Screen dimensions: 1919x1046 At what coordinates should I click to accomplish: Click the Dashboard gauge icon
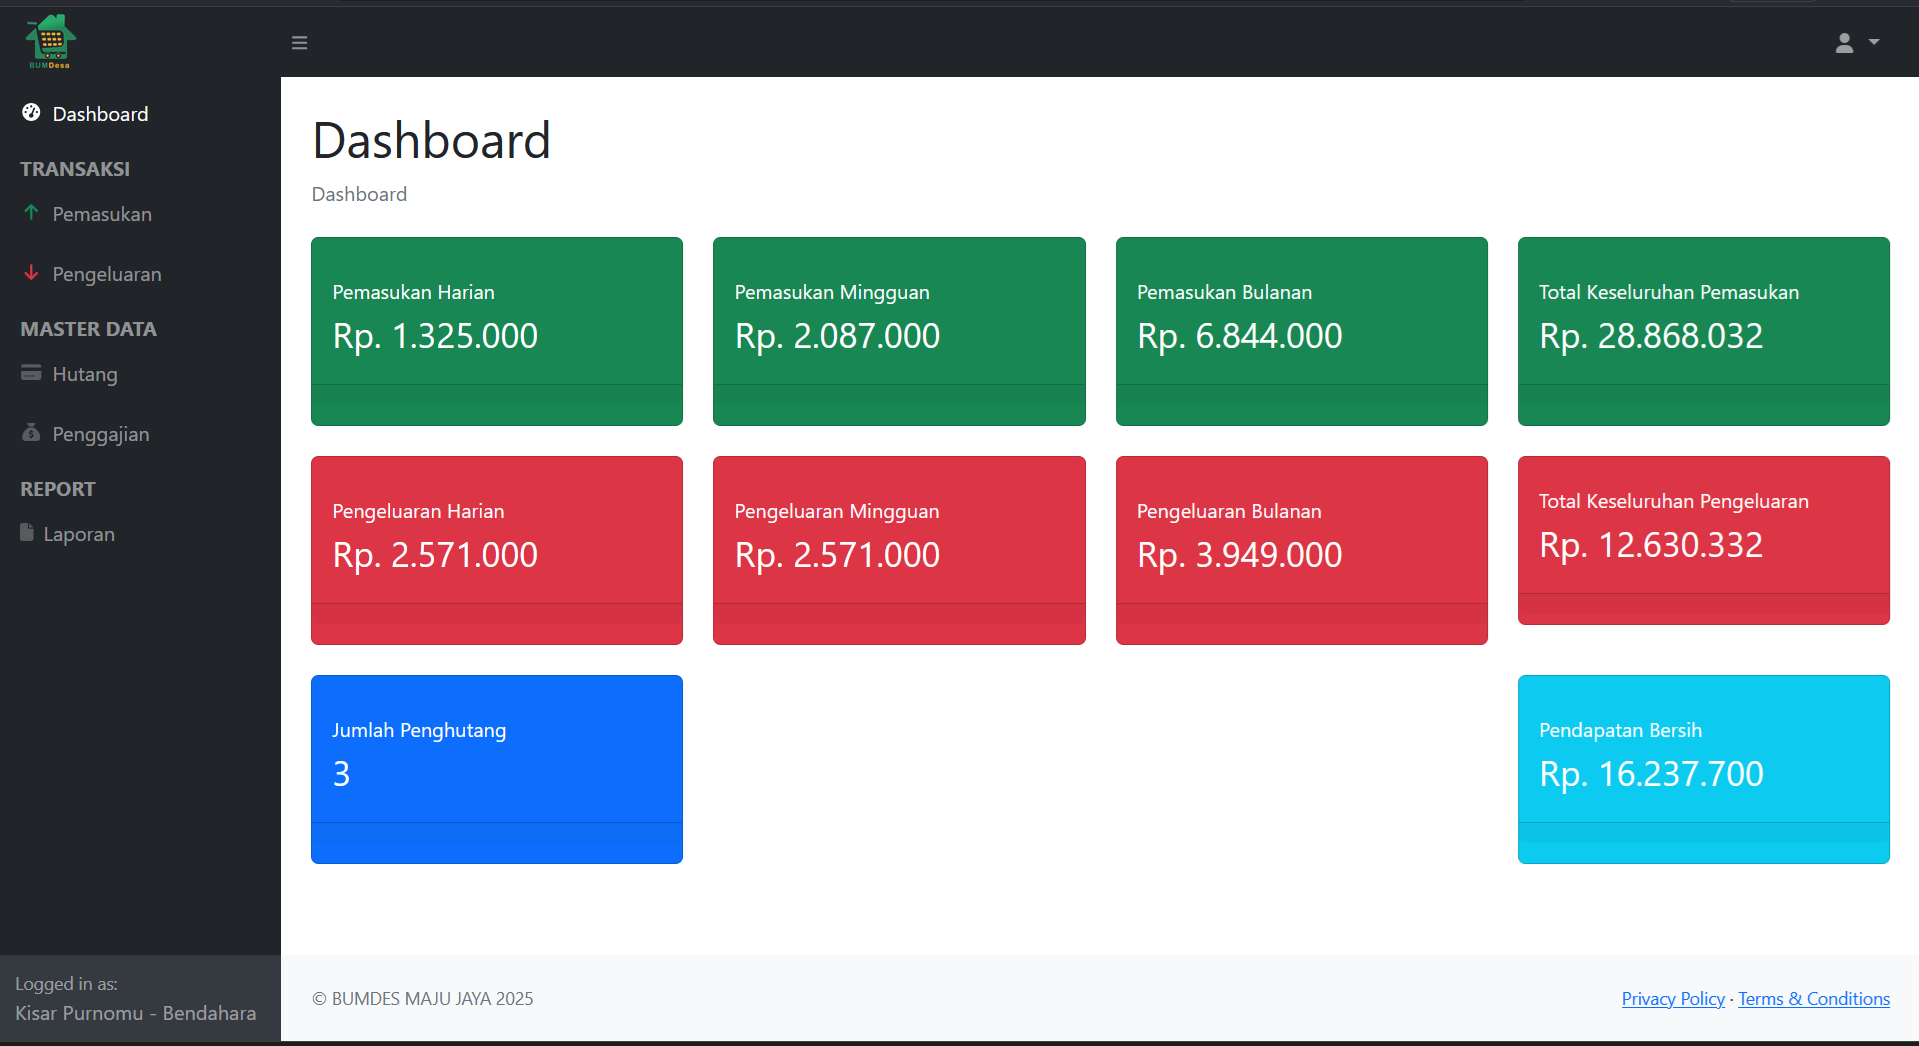coord(31,113)
